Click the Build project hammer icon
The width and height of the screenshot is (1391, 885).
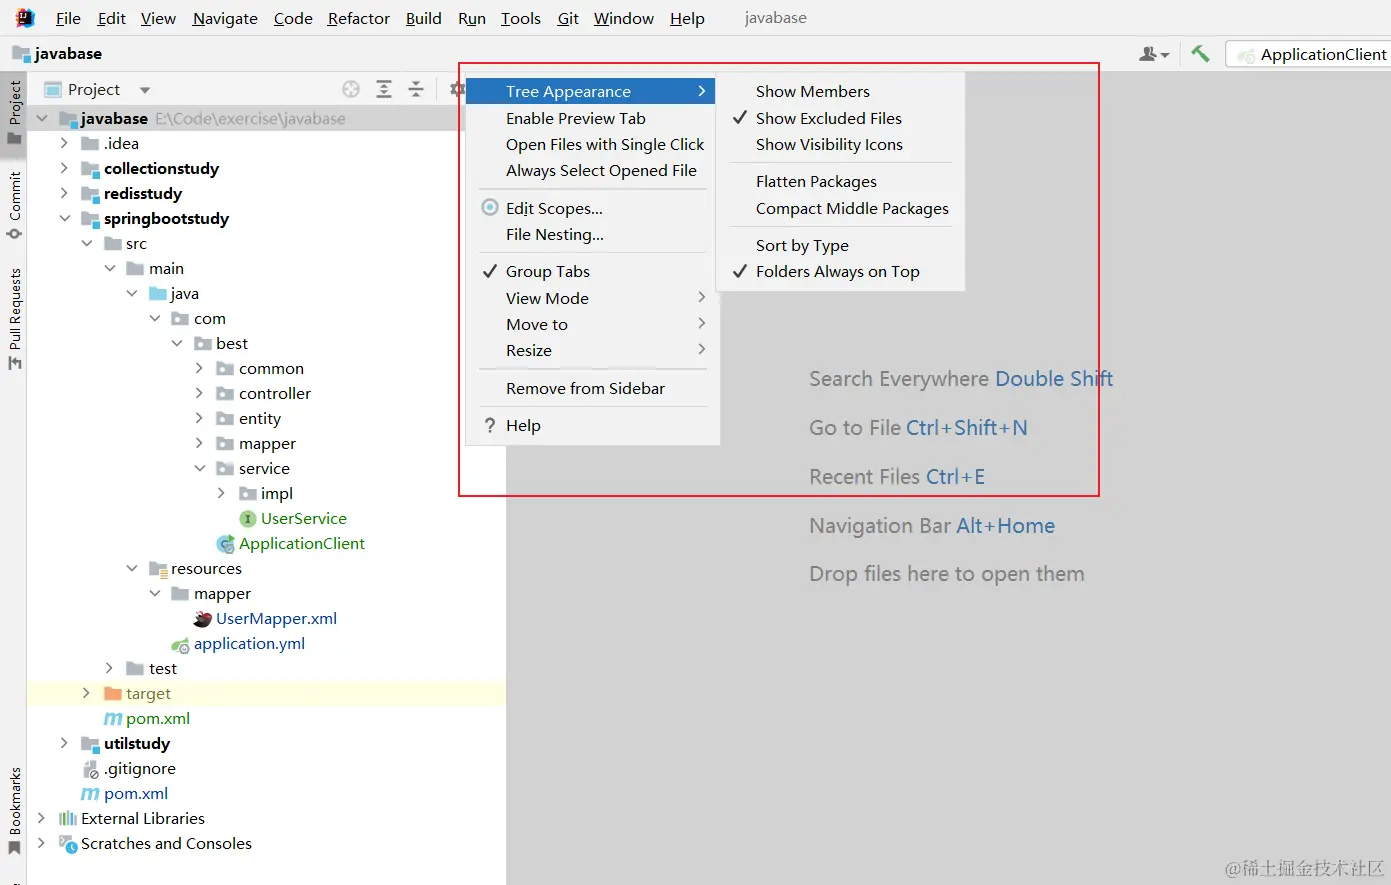point(1200,54)
